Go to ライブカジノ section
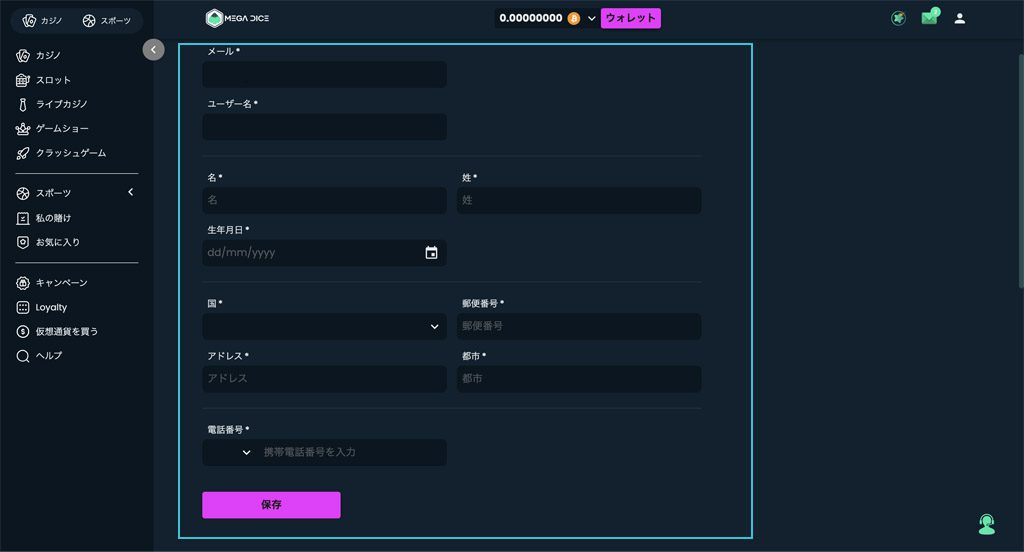 click(52, 104)
